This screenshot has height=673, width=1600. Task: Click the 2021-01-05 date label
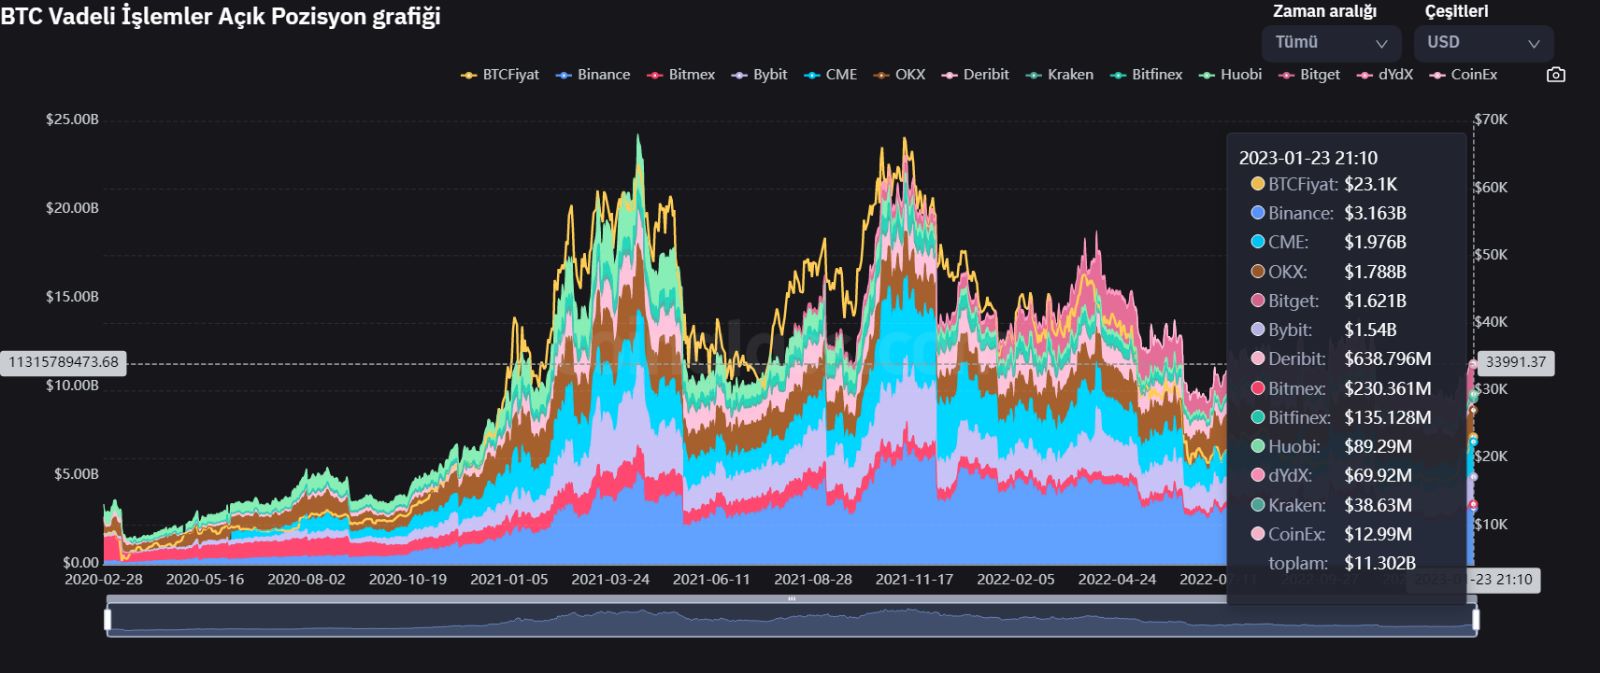[509, 579]
